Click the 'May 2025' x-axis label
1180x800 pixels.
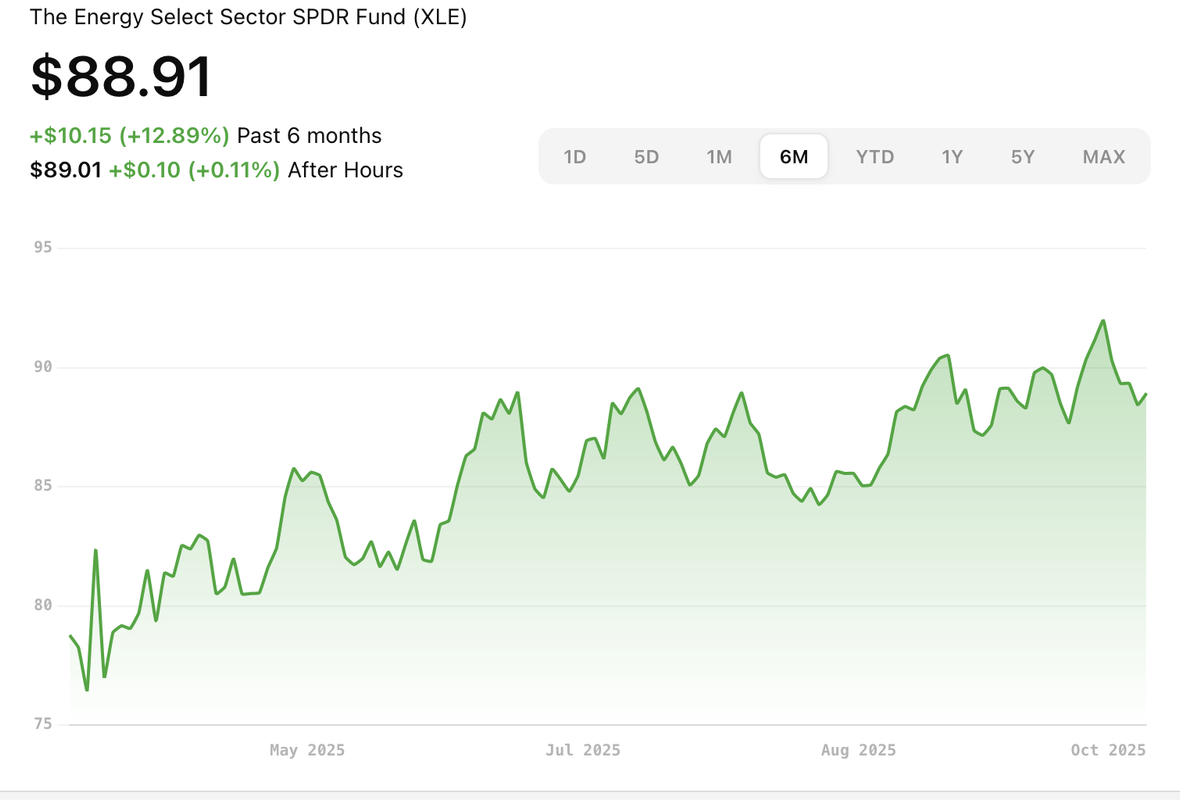(307, 750)
